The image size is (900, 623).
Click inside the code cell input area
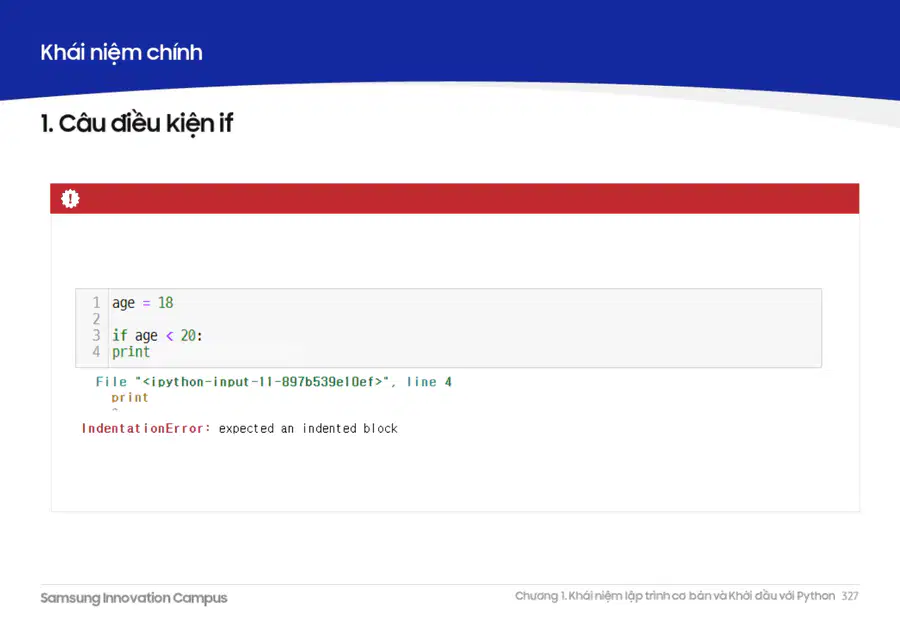(x=448, y=328)
